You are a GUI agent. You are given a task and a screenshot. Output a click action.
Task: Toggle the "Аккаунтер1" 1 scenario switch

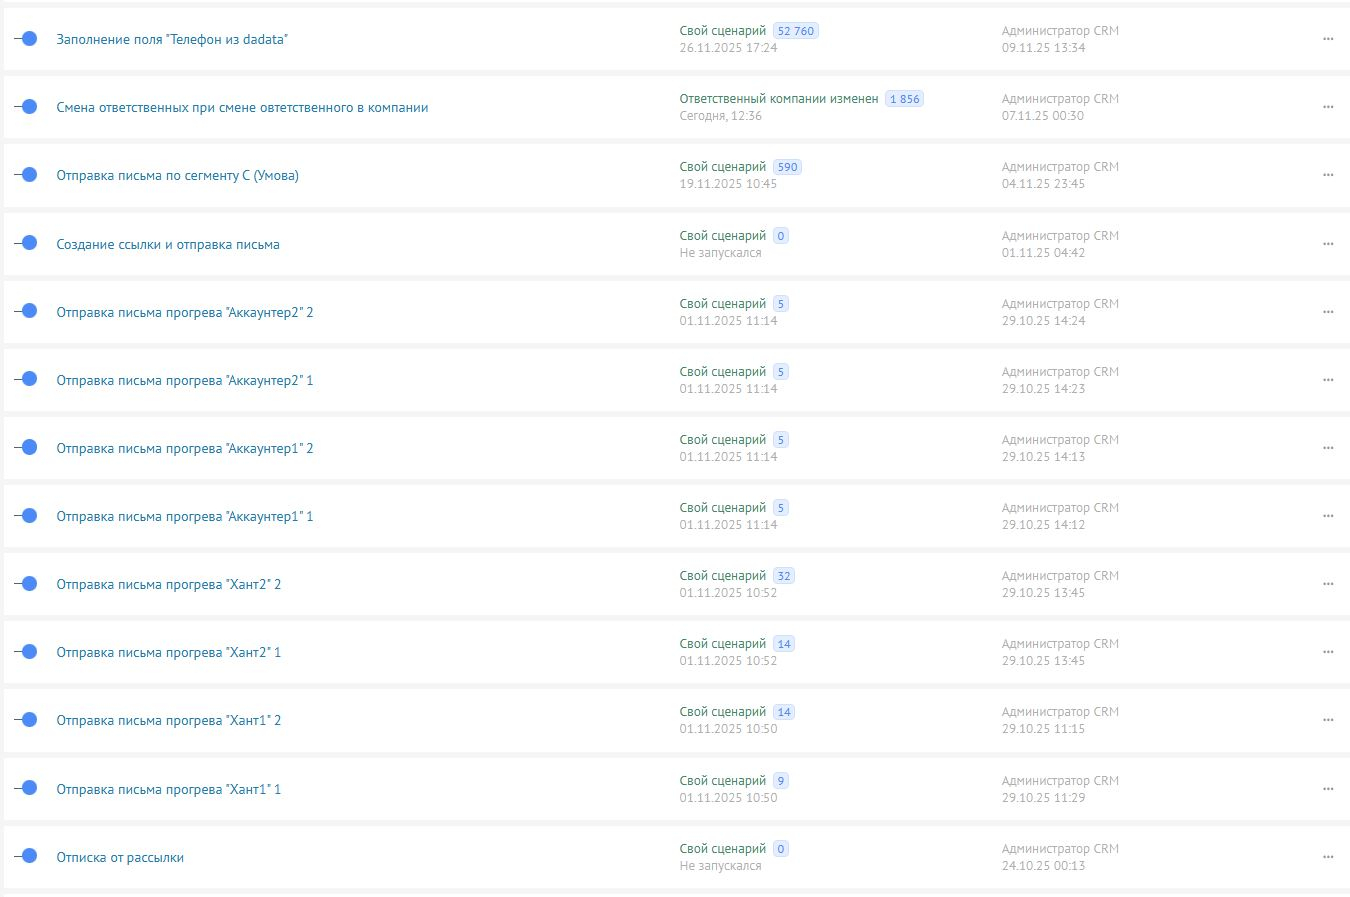coord(27,515)
